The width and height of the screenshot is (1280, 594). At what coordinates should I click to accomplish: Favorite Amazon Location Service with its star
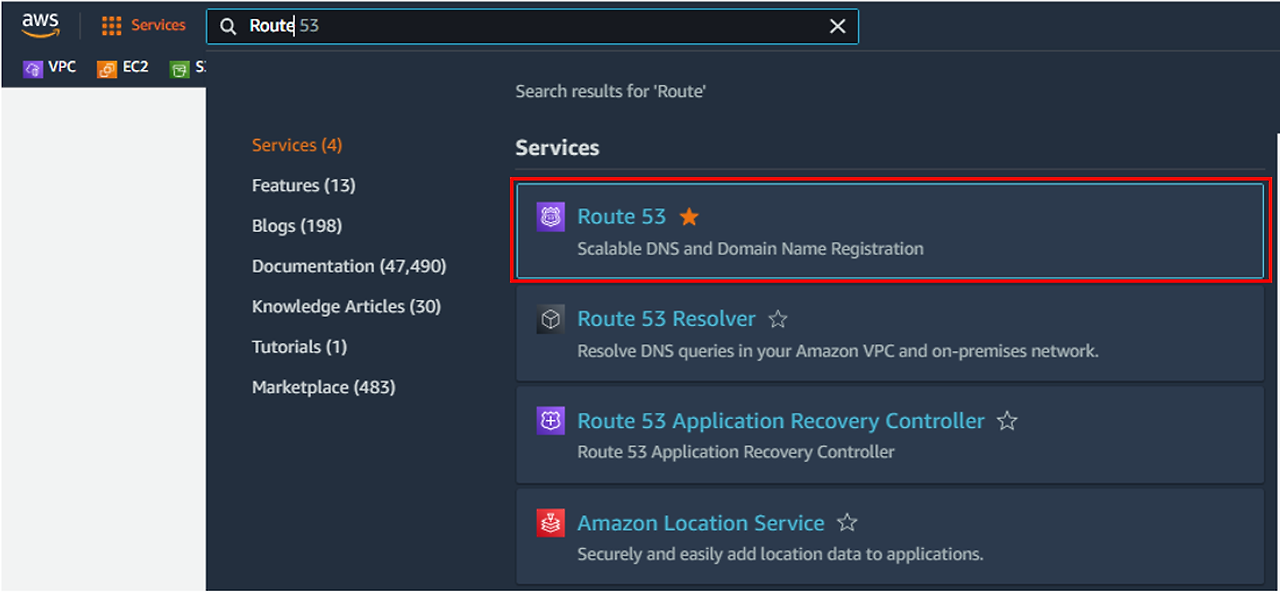pos(847,523)
